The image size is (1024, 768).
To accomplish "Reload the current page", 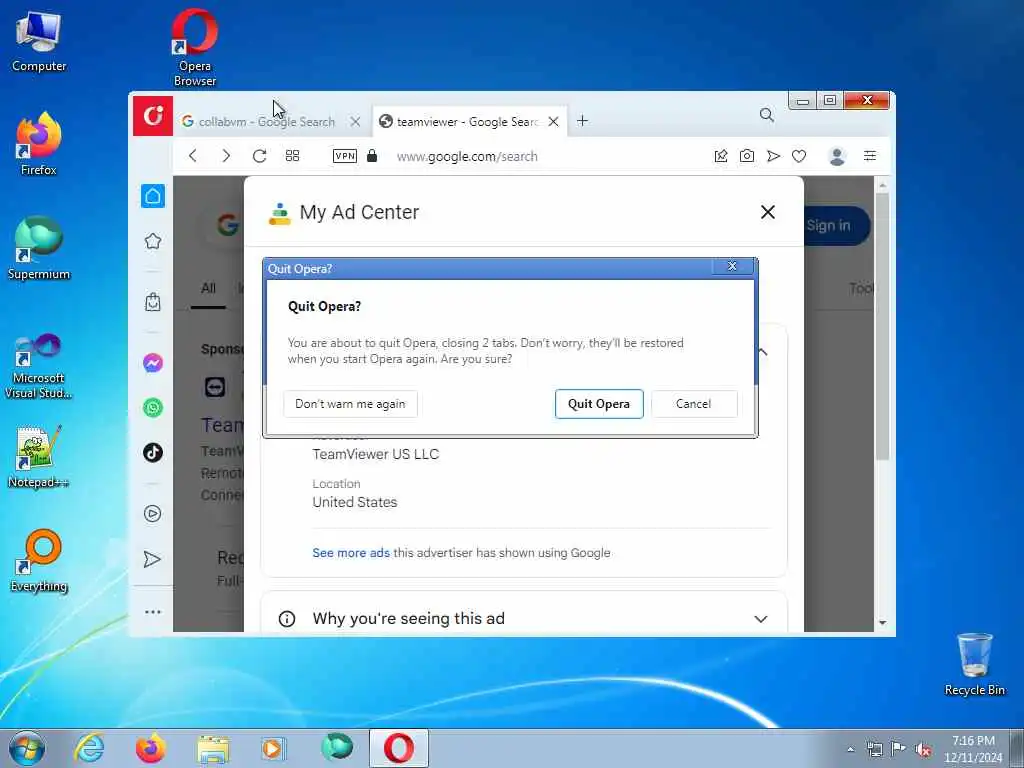I will tap(259, 155).
